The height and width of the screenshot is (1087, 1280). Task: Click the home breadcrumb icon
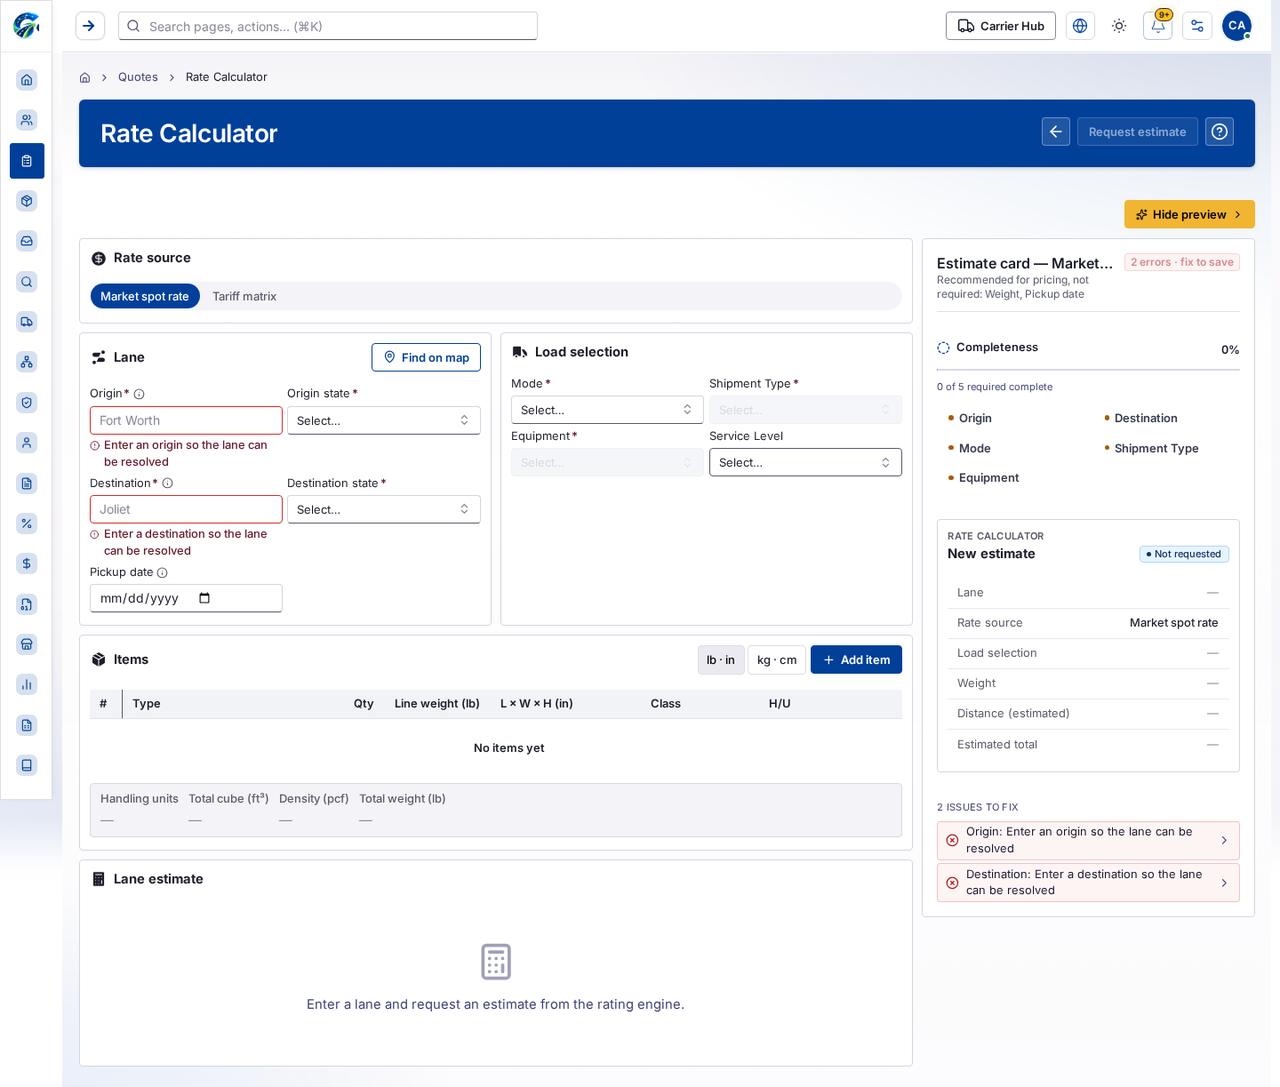click(x=85, y=77)
